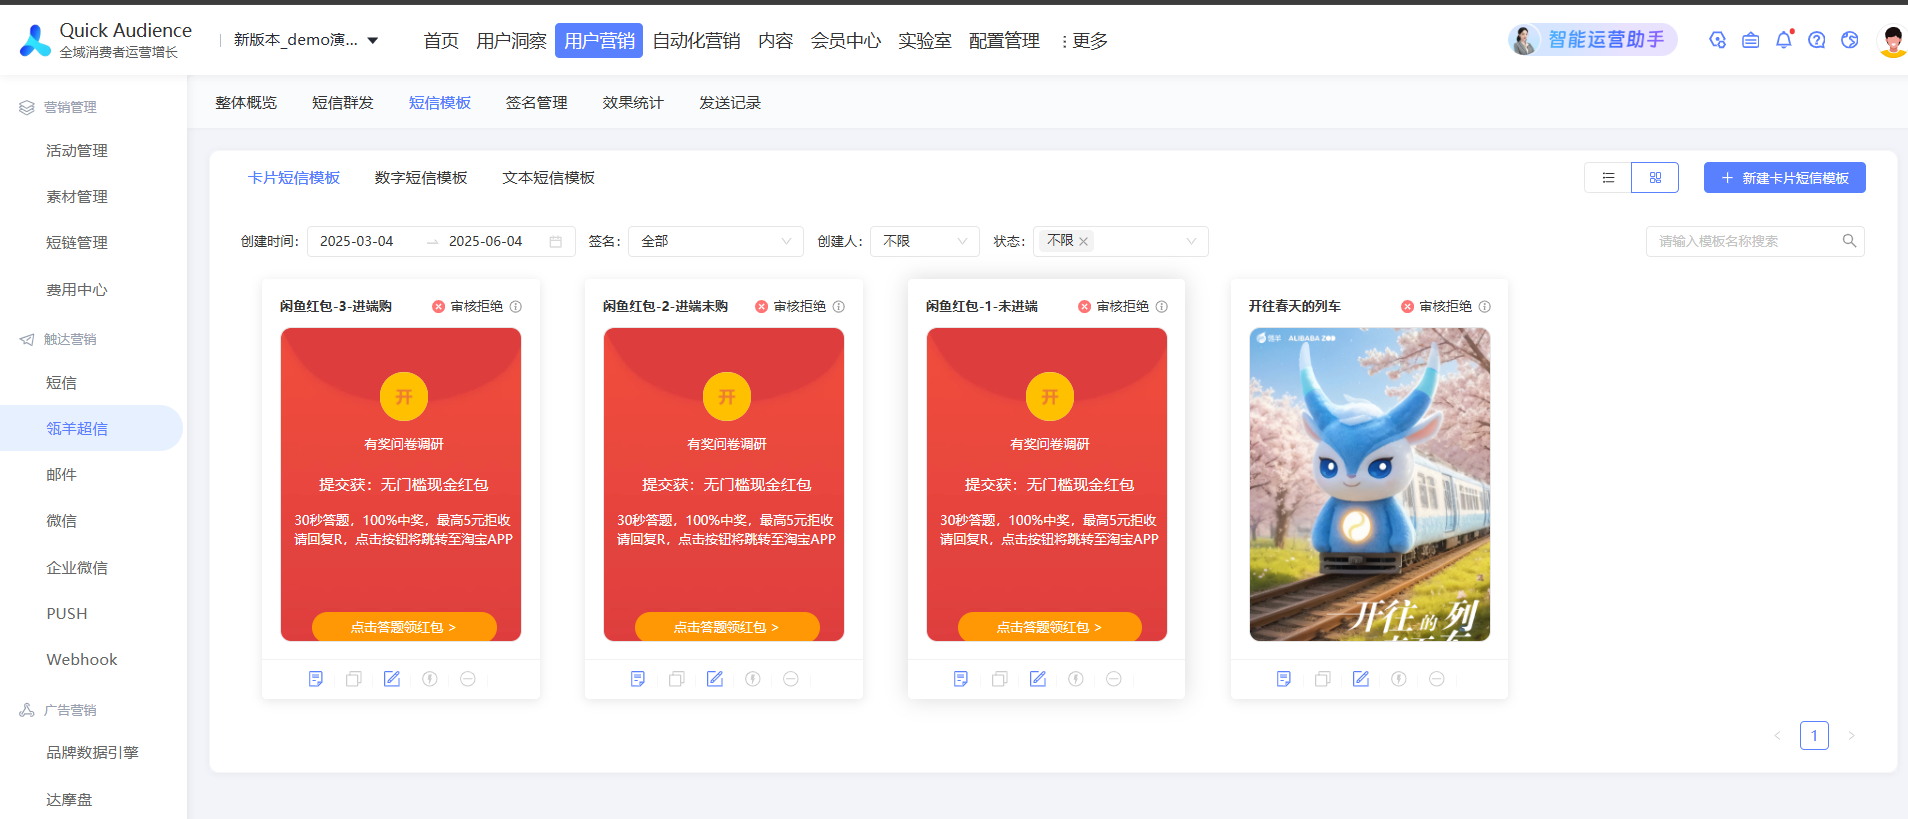Click lightning icon on 闲鱼红包-2-进端未购 card
Image resolution: width=1908 pixels, height=819 pixels.
[x=753, y=679]
